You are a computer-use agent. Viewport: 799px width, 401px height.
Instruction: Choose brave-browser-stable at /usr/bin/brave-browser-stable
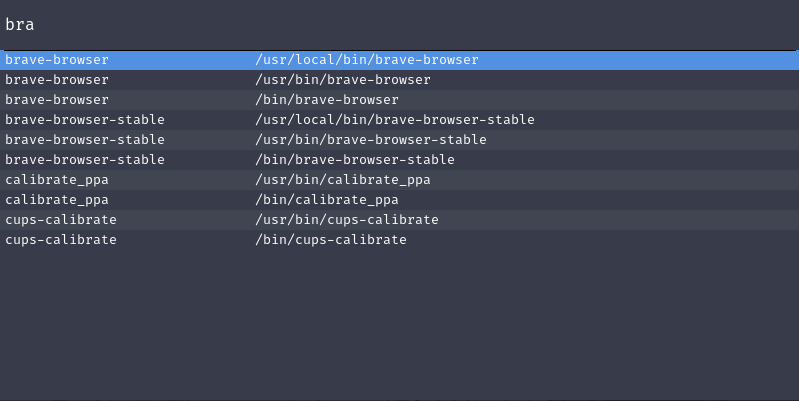pos(400,140)
